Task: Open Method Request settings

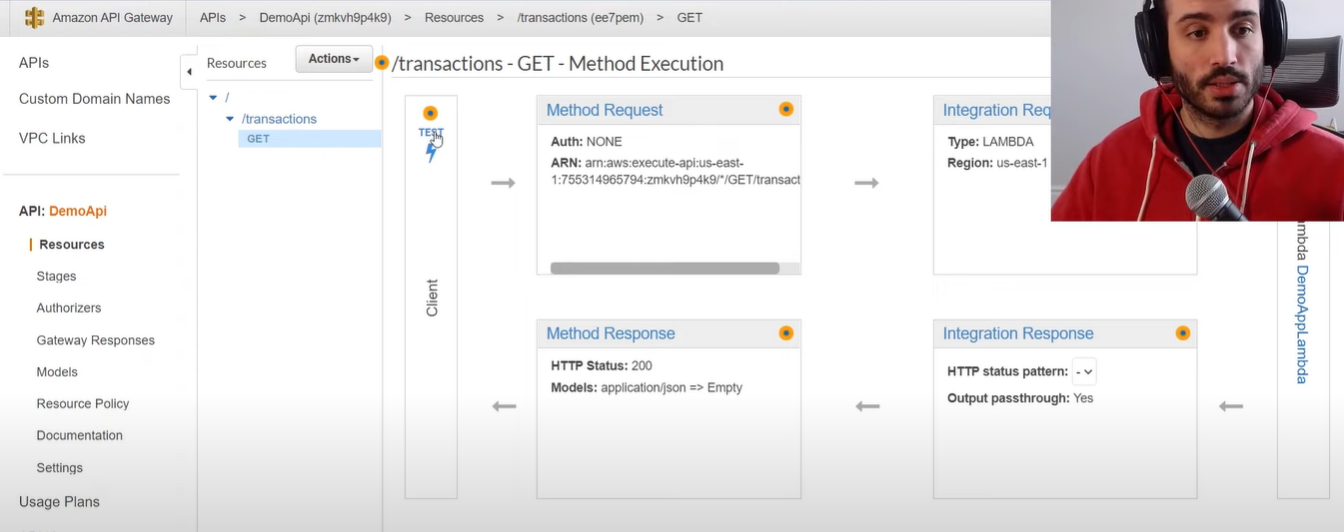Action: pos(604,110)
